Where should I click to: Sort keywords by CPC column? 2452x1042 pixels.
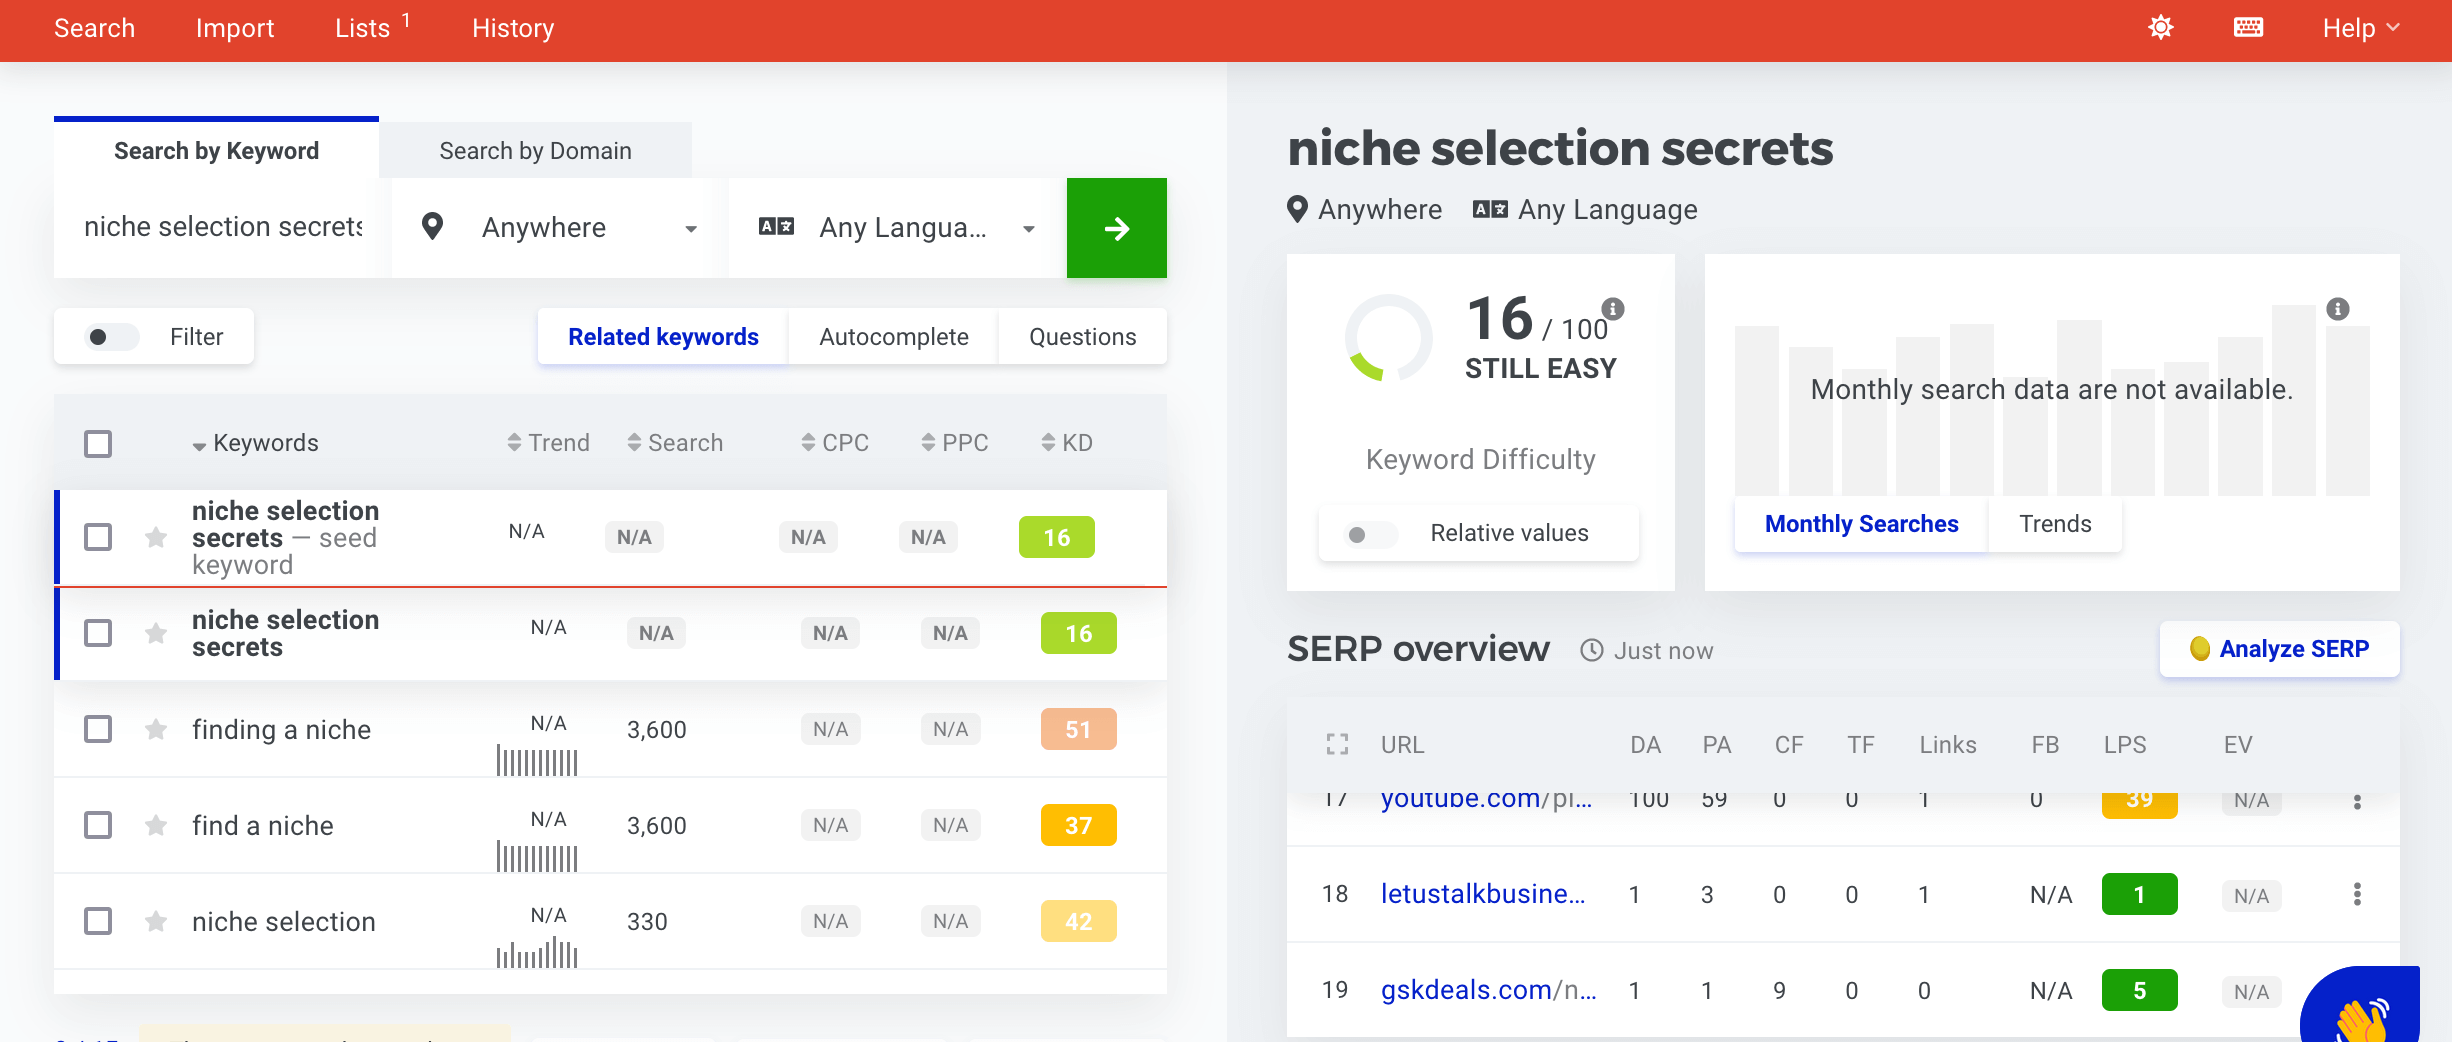pyautogui.click(x=835, y=442)
